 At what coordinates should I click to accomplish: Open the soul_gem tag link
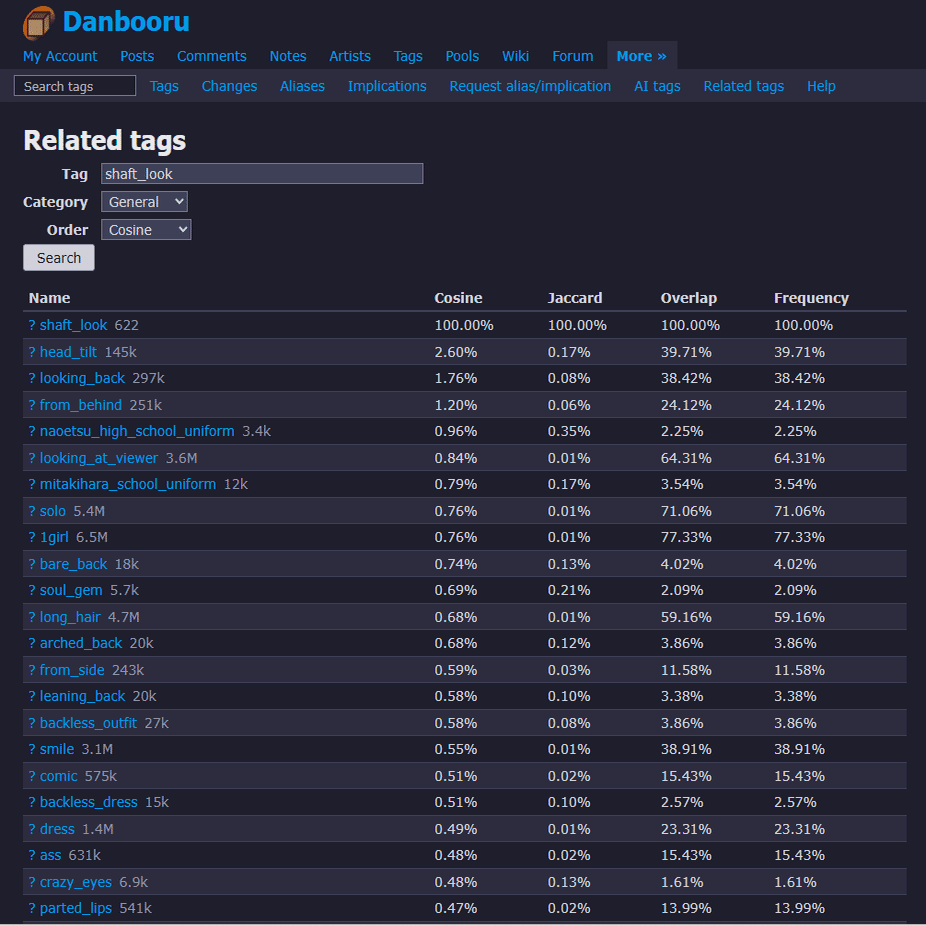[71, 590]
